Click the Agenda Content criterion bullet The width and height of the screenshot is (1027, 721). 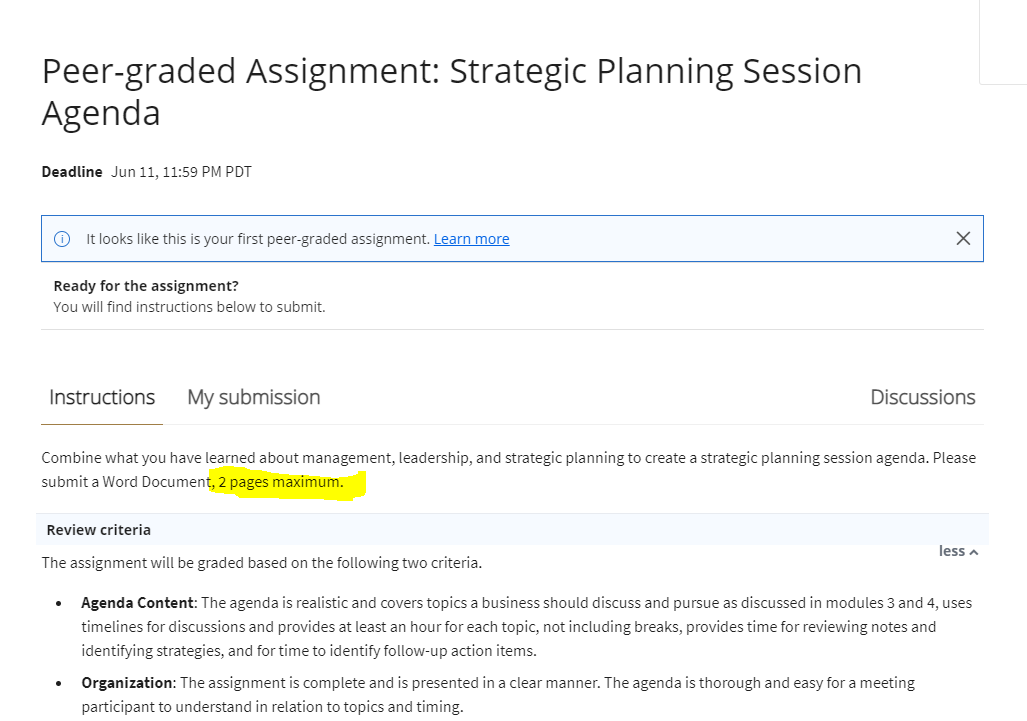(x=138, y=602)
